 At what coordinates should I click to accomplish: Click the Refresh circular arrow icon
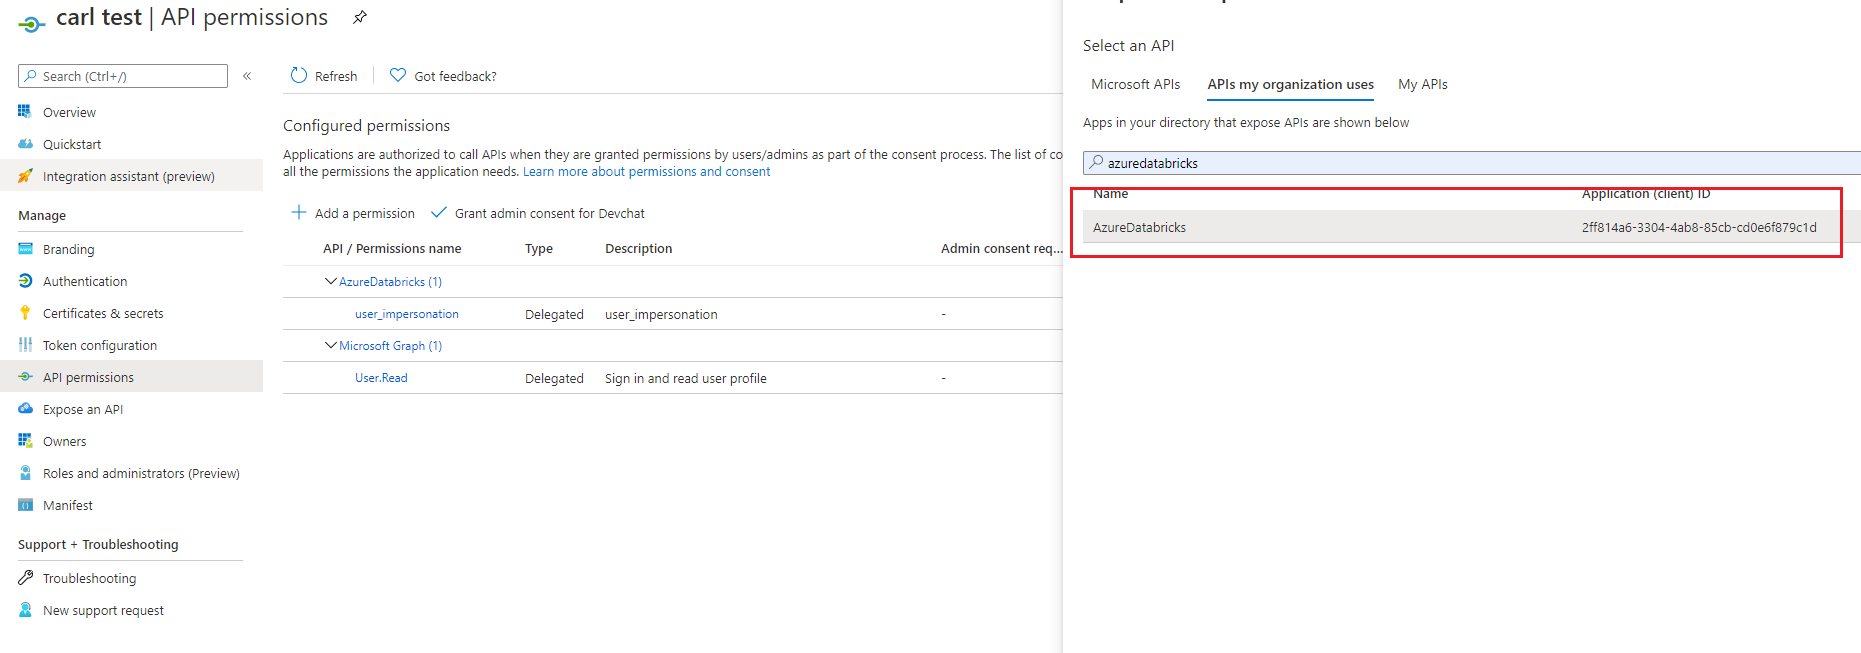point(299,75)
